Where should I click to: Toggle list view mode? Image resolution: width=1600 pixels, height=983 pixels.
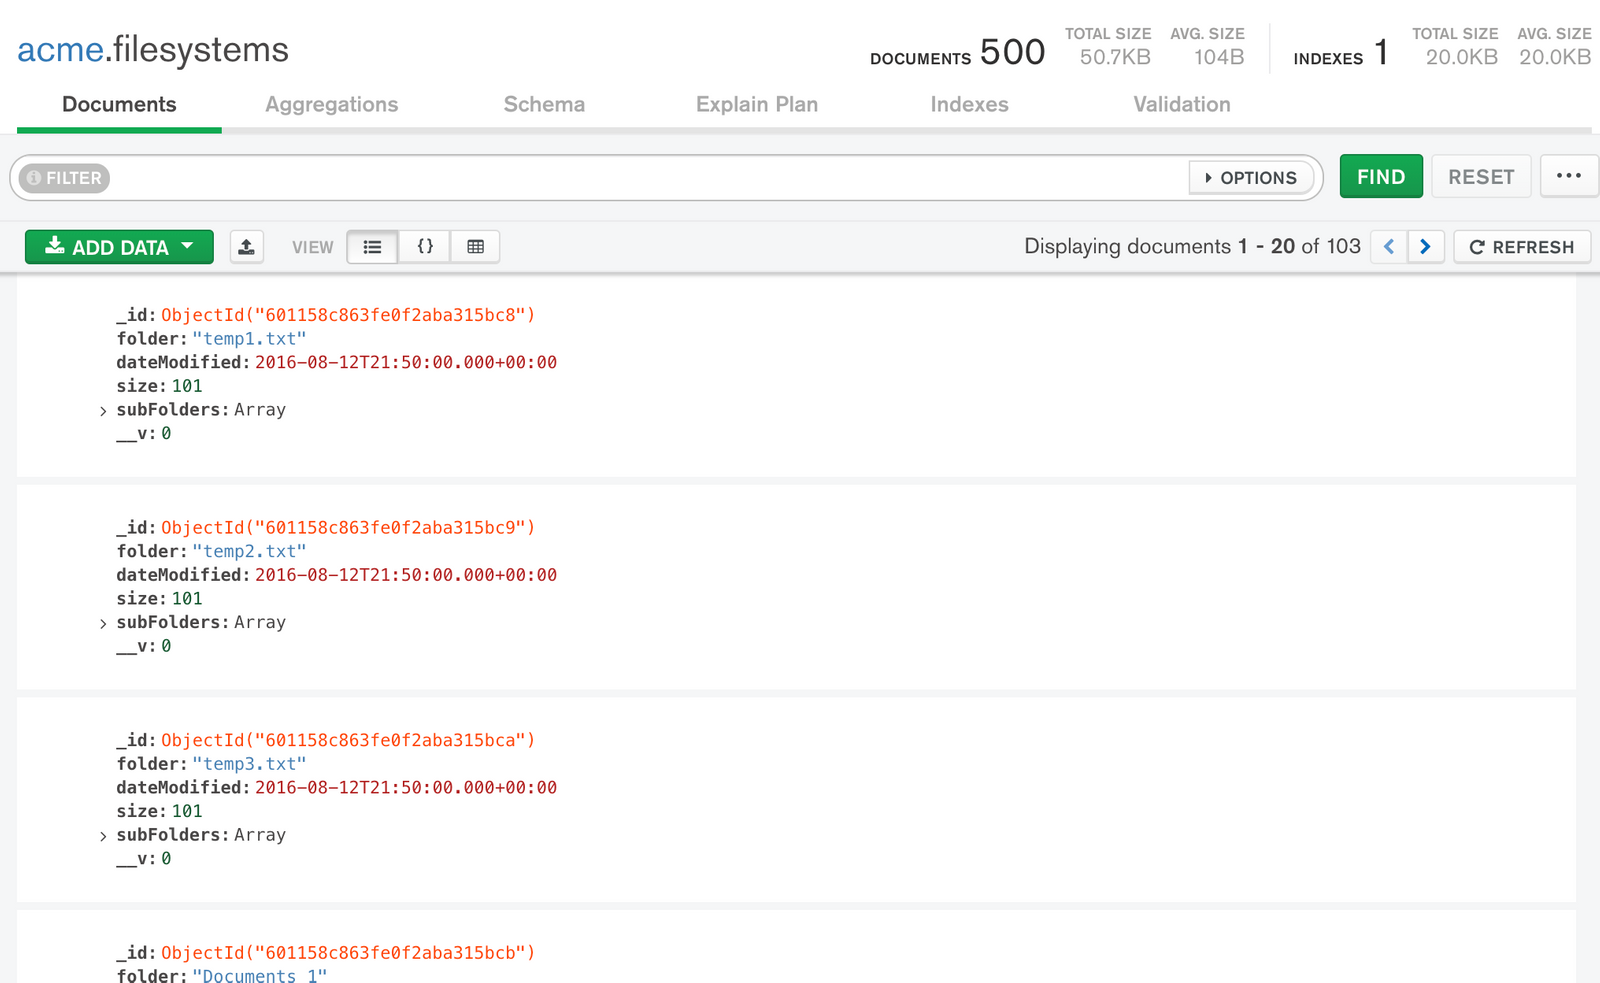click(372, 246)
